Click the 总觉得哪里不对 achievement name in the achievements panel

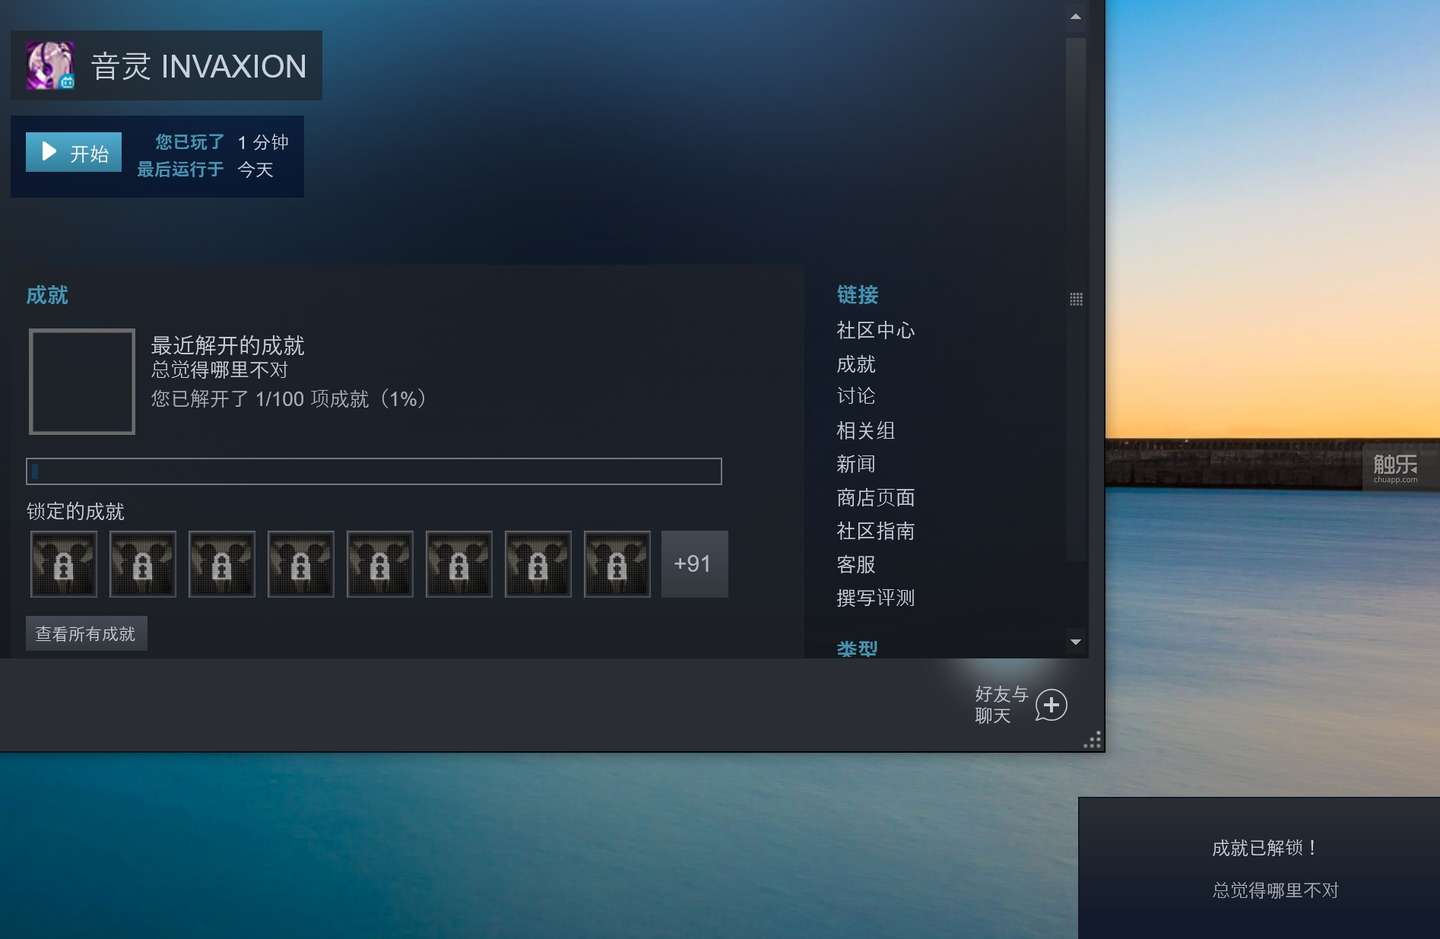pyautogui.click(x=219, y=370)
